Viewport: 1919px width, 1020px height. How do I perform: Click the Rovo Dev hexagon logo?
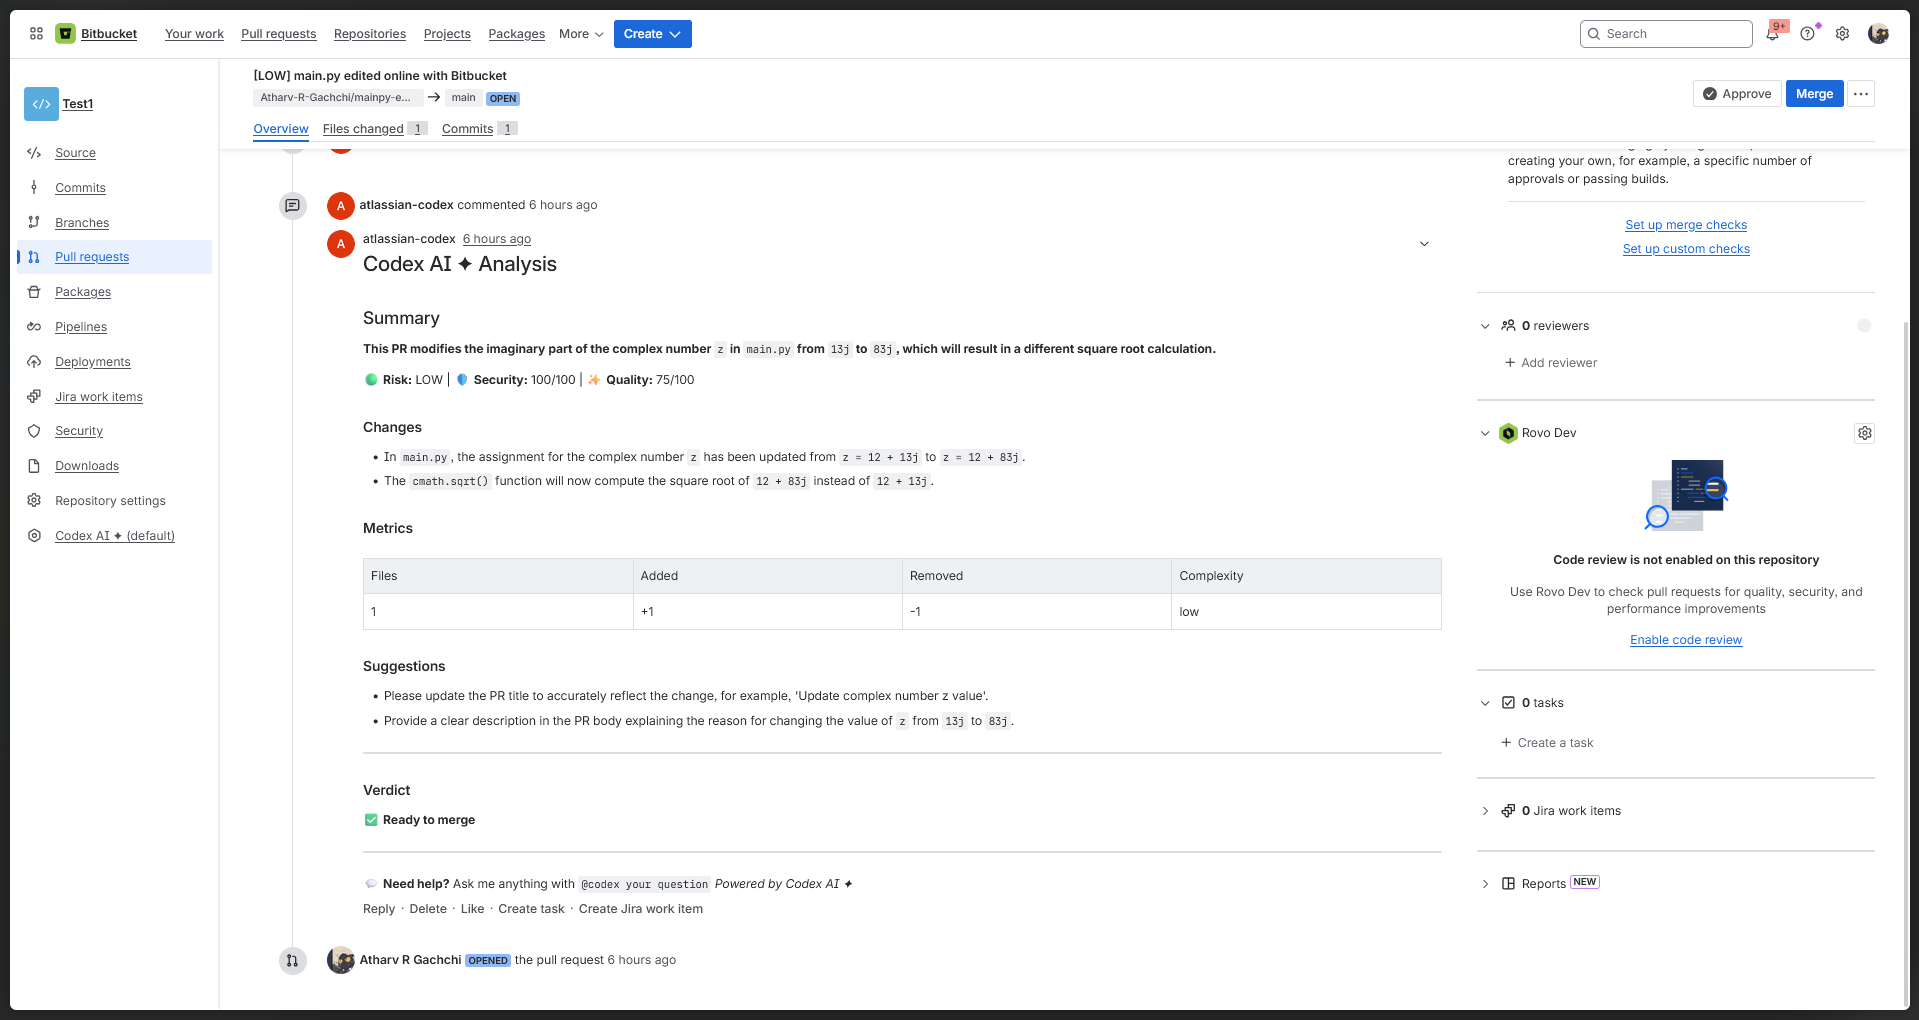[x=1508, y=433]
